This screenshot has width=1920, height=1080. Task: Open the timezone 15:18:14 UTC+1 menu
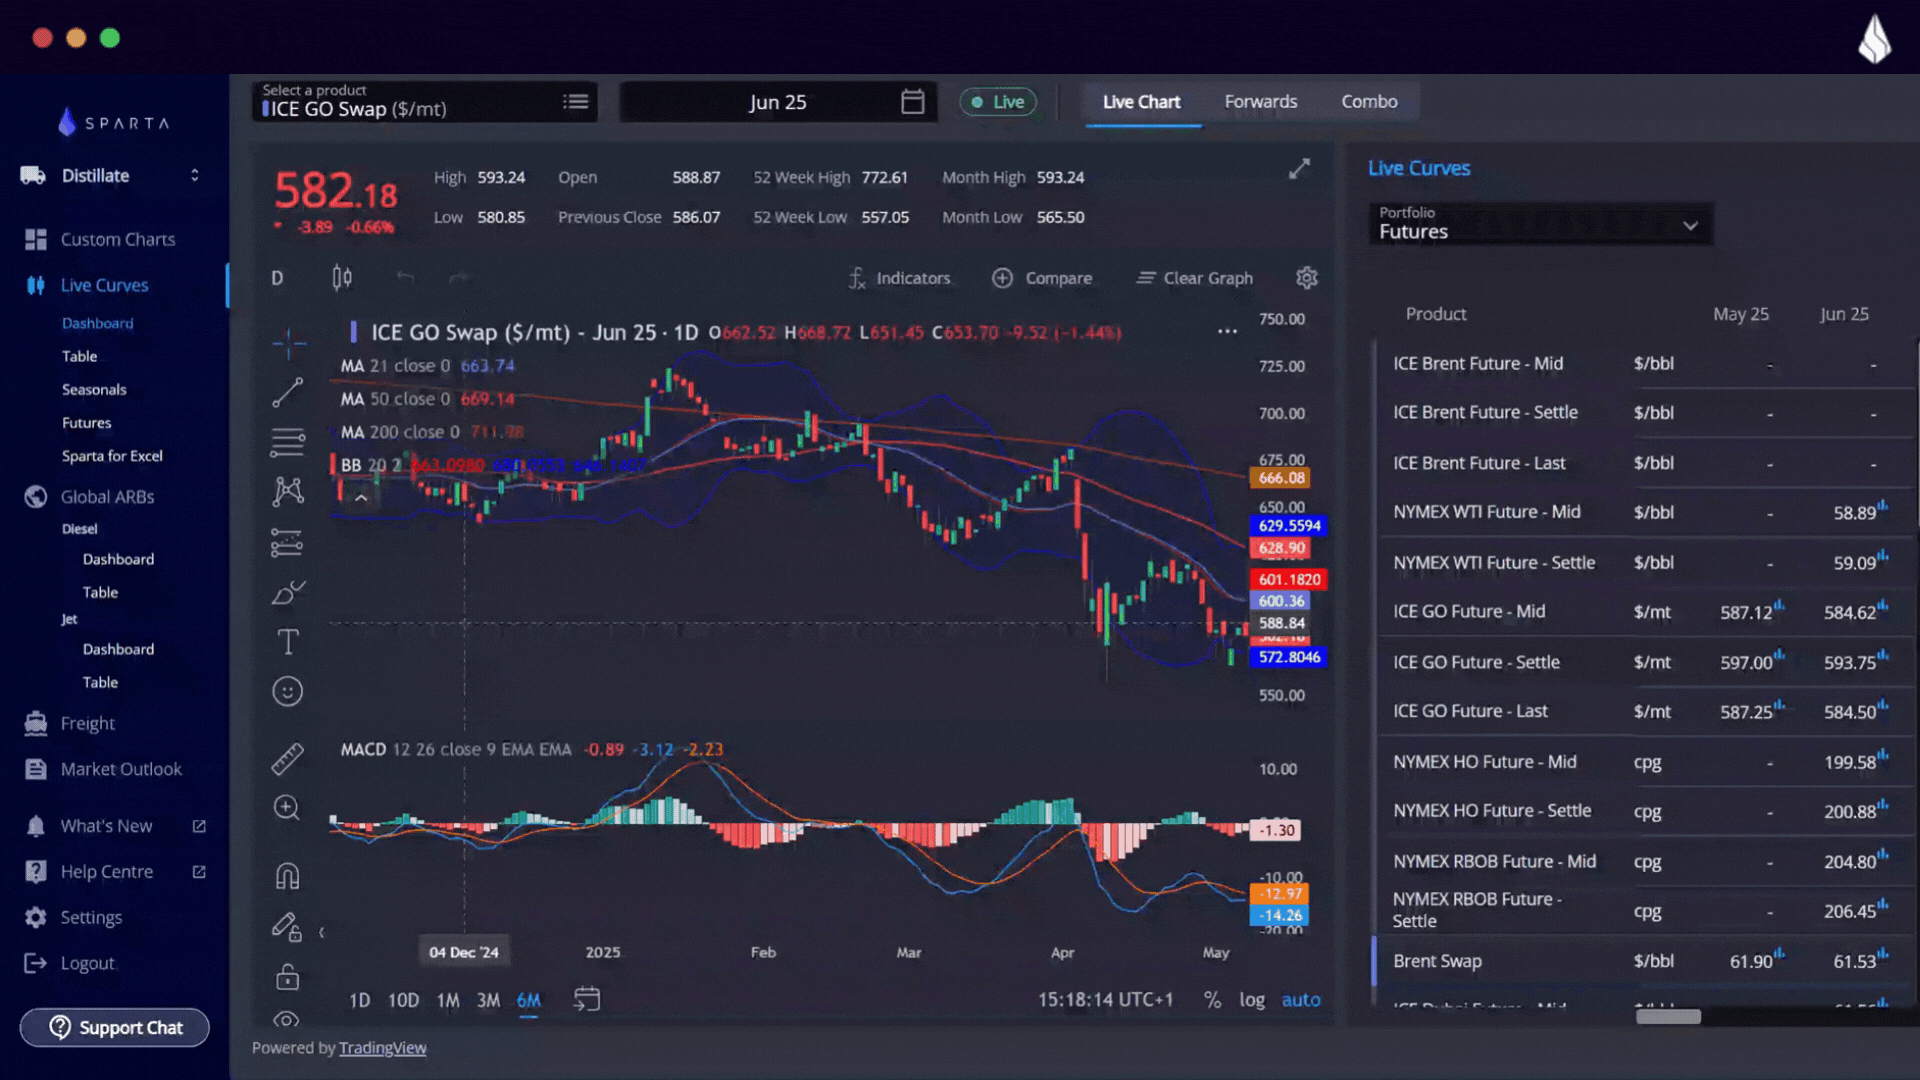tap(1105, 1000)
